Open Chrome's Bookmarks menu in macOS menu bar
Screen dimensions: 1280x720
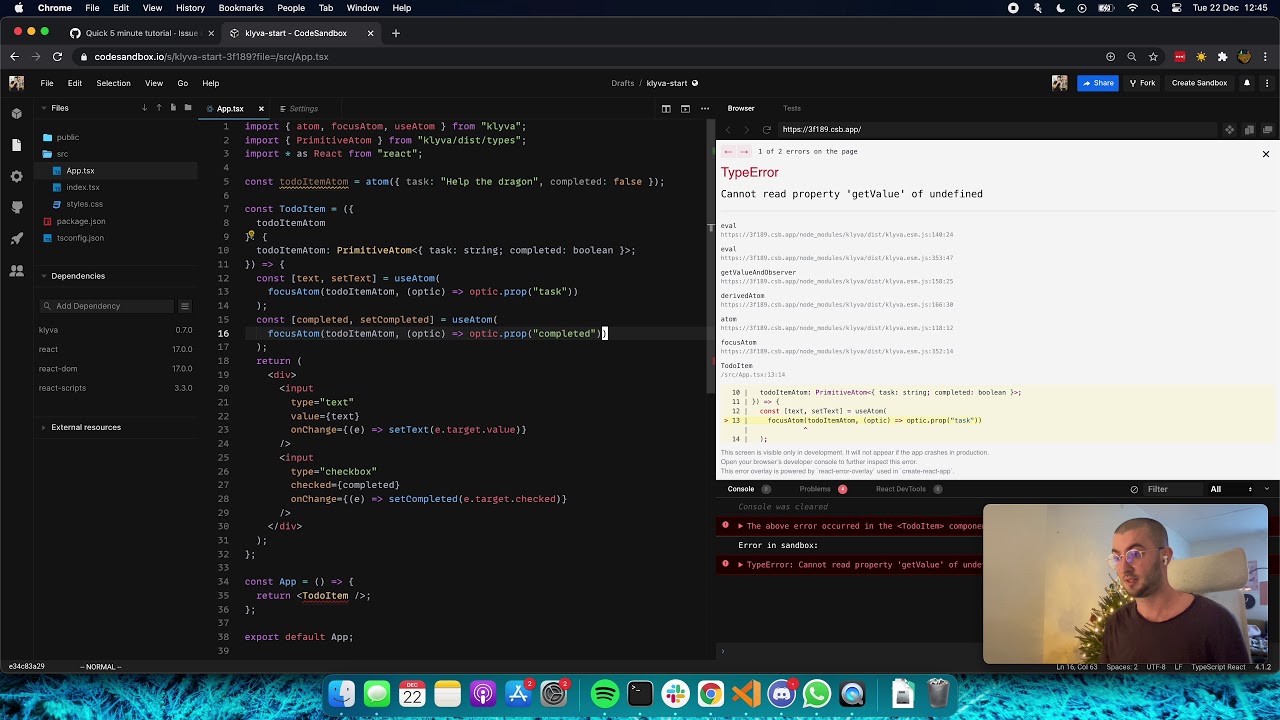tap(241, 8)
